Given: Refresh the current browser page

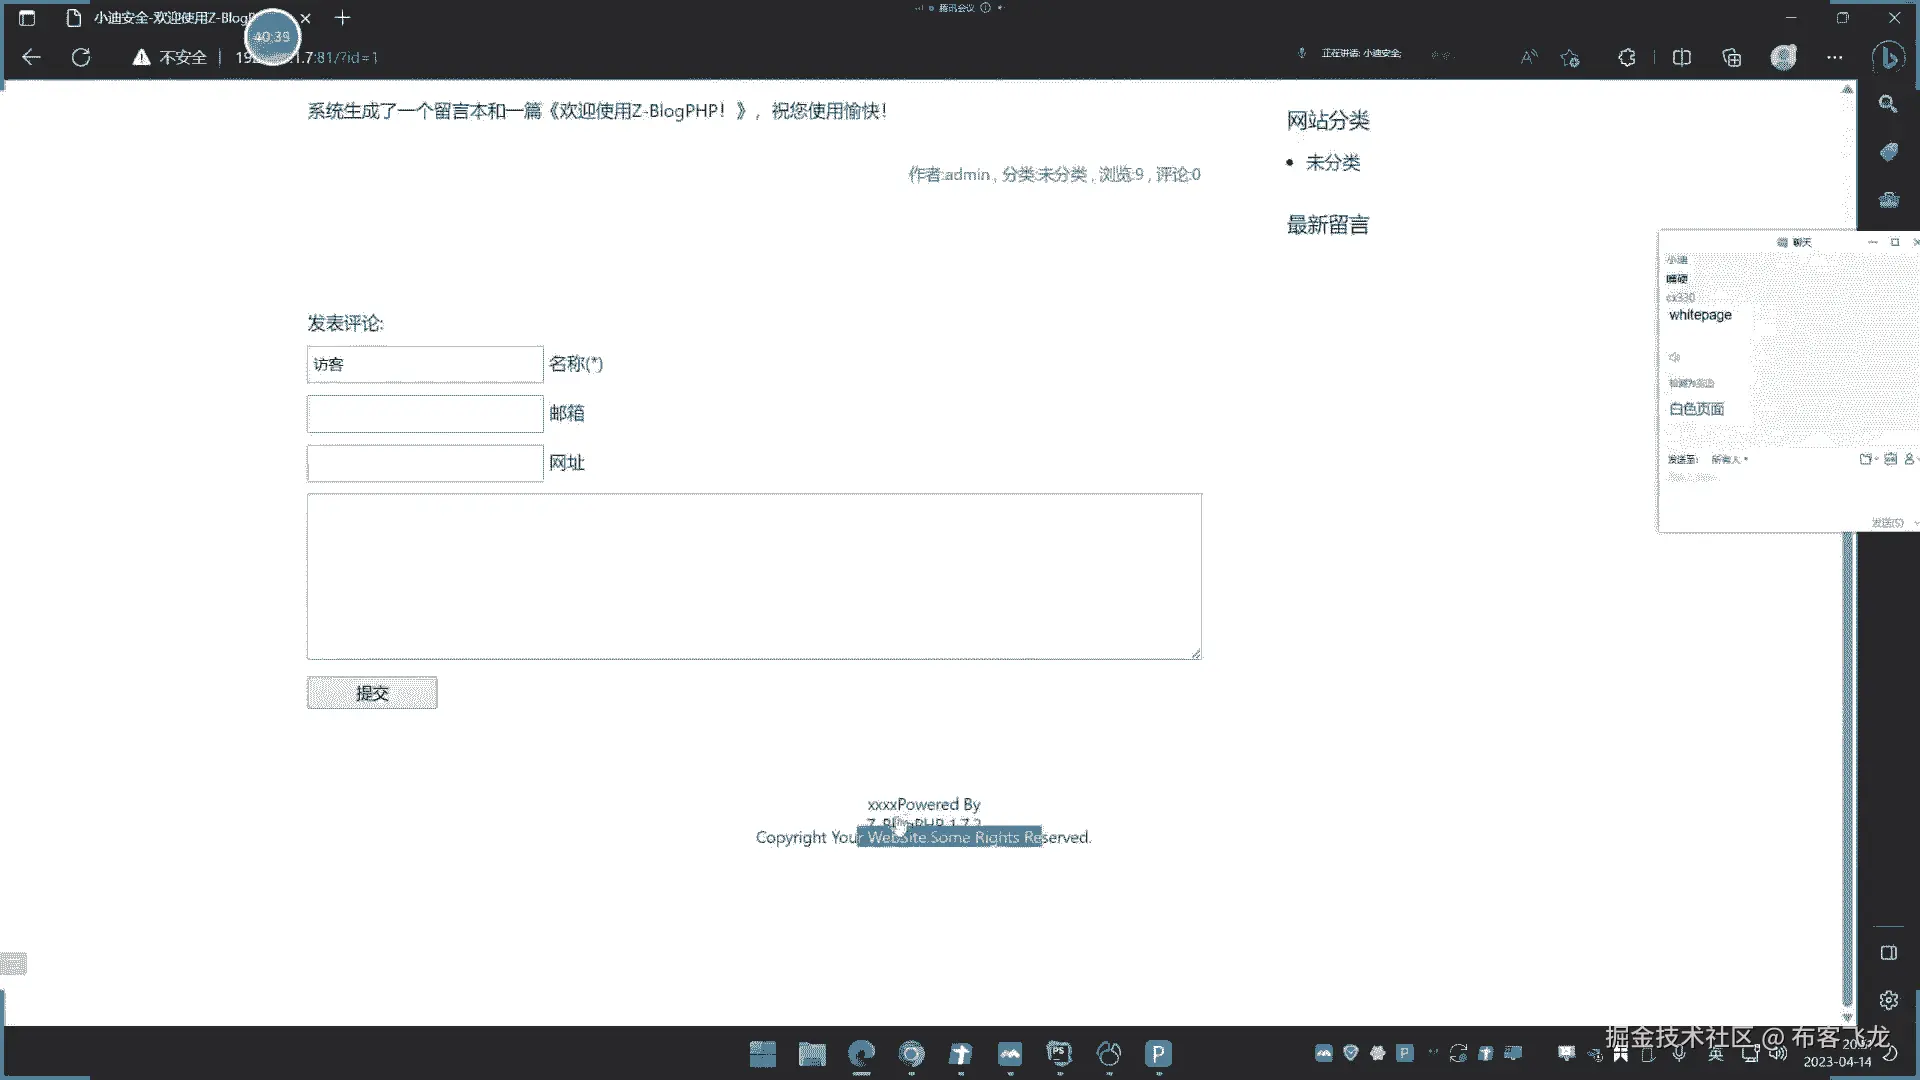Looking at the screenshot, I should 81,57.
